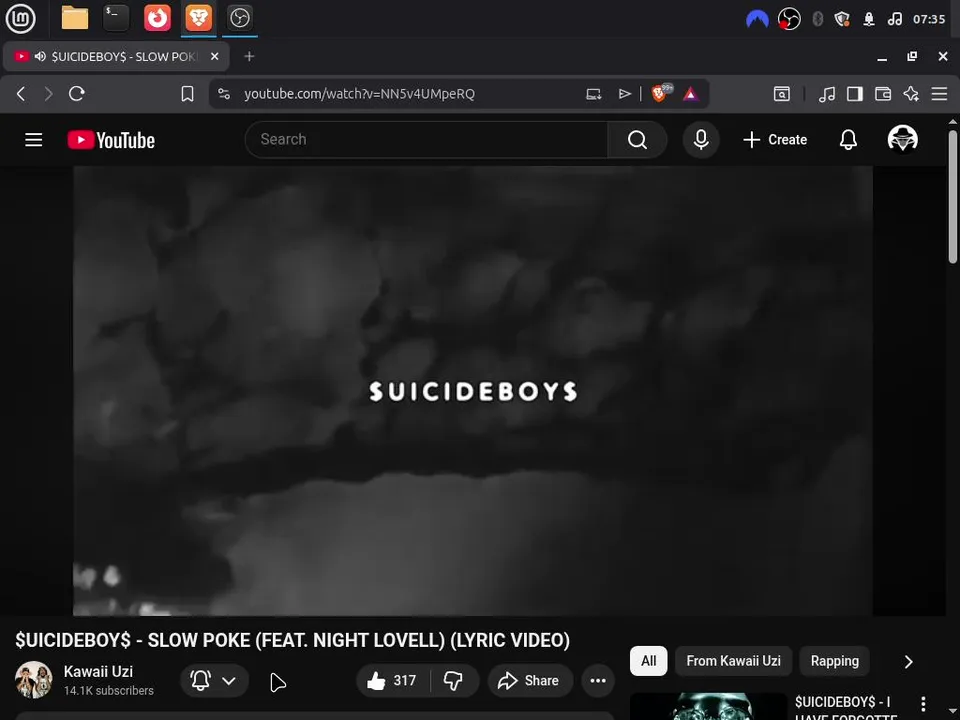Click the URL youtube.com/watch address field

(359, 94)
